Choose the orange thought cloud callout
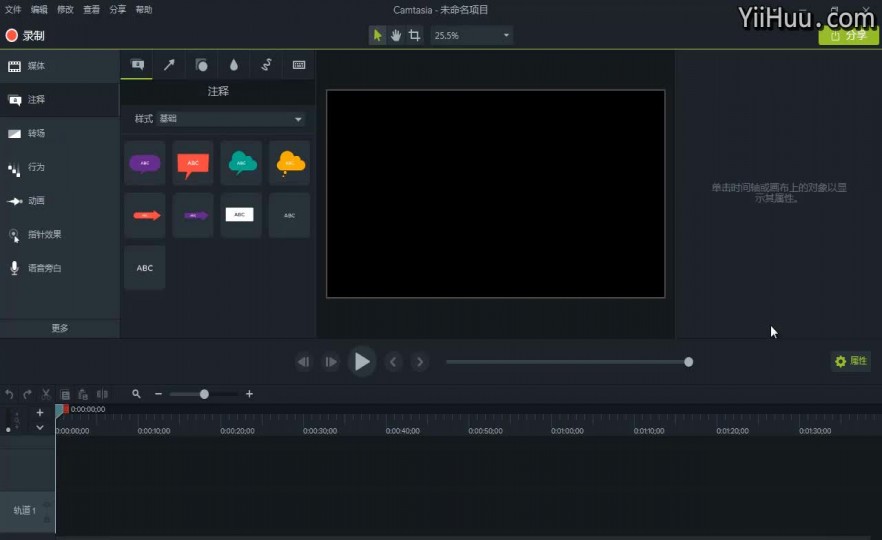This screenshot has height=540, width=882. tap(290, 163)
